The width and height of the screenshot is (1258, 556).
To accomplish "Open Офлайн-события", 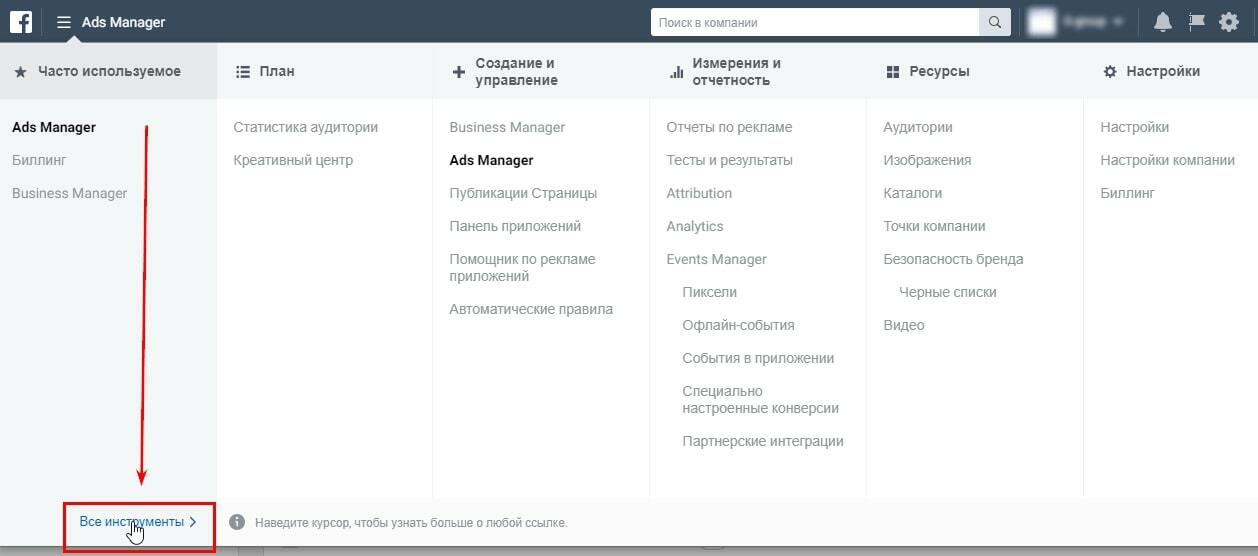I will point(738,325).
